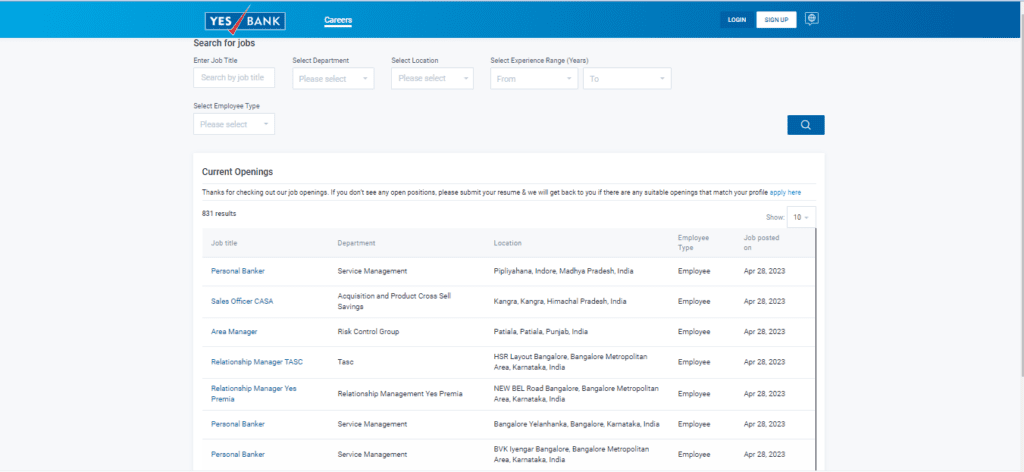The height and width of the screenshot is (472, 1024).
Task: Click Patiala, Punjab, India location cell
Action: [x=541, y=332]
